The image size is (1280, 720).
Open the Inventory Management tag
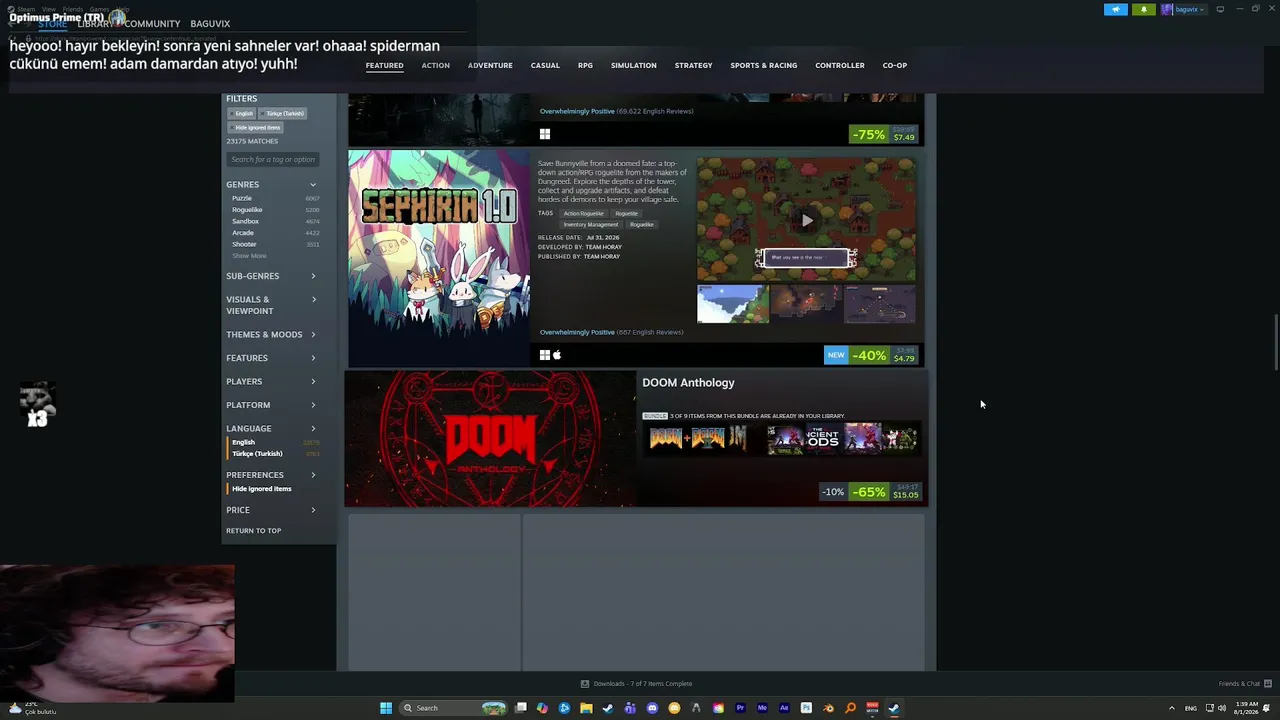tap(591, 225)
